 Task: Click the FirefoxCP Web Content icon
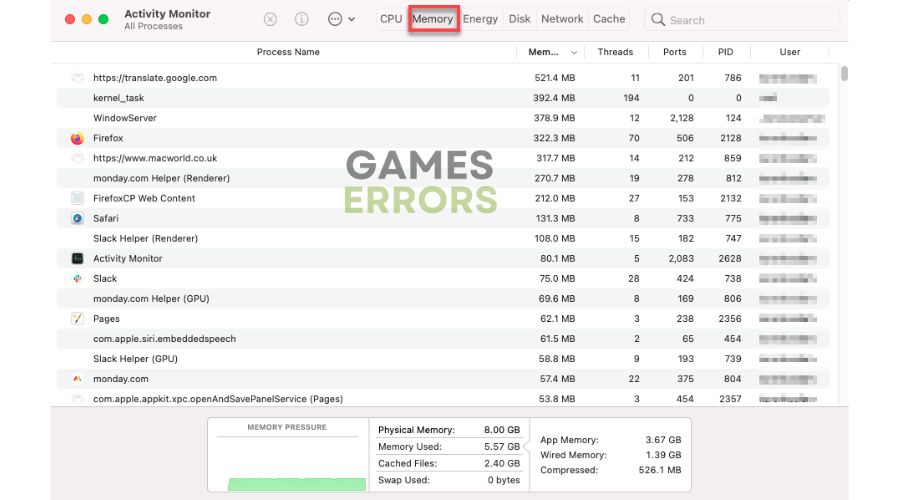(x=77, y=199)
